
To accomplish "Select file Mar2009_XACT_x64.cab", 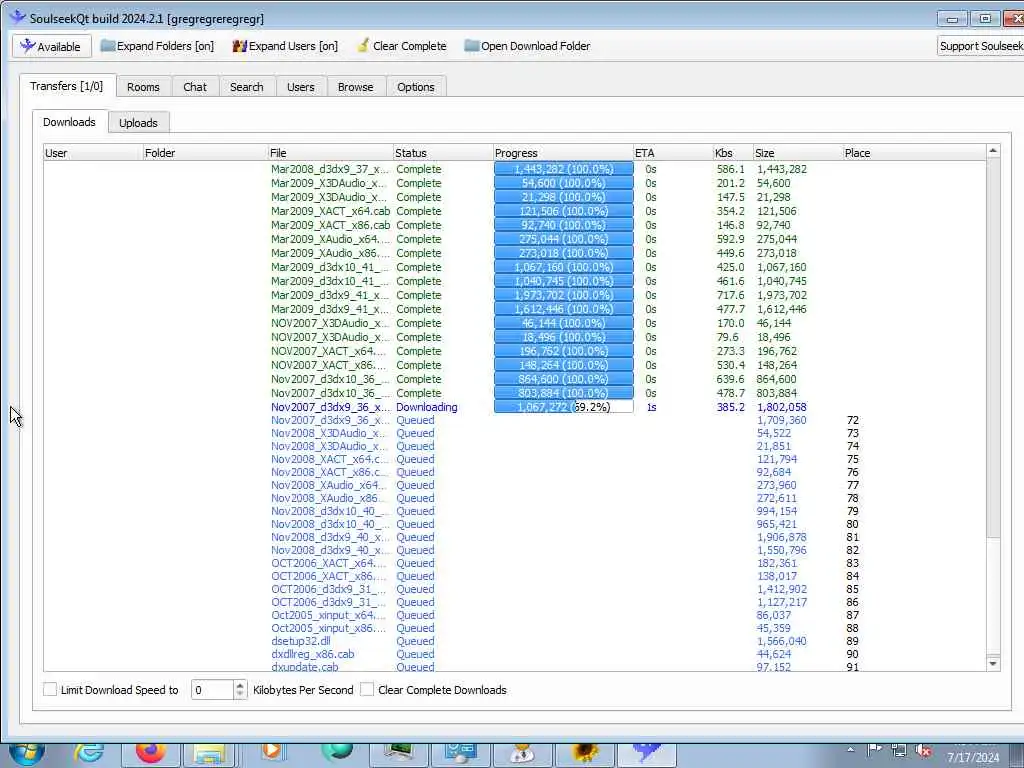I will point(330,211).
